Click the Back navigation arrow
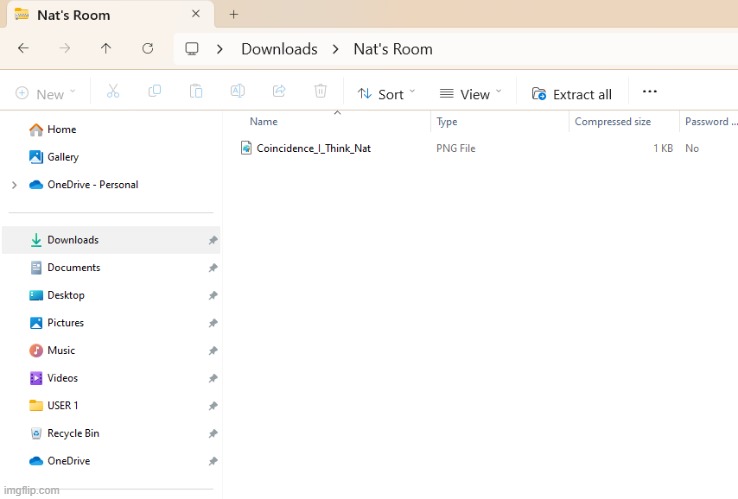This screenshot has width=738, height=499. 23,48
